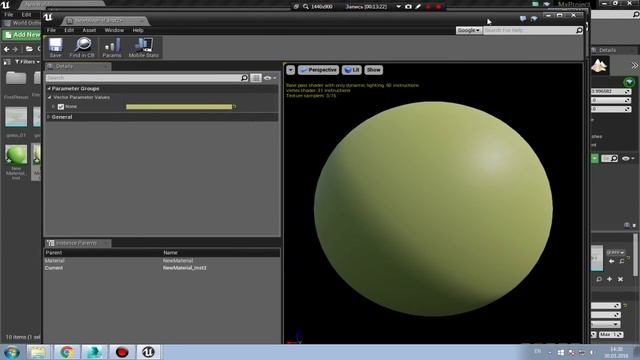640x360 pixels.
Task: Toggle the sources panel icon beside Filters
Action: tap(7, 62)
